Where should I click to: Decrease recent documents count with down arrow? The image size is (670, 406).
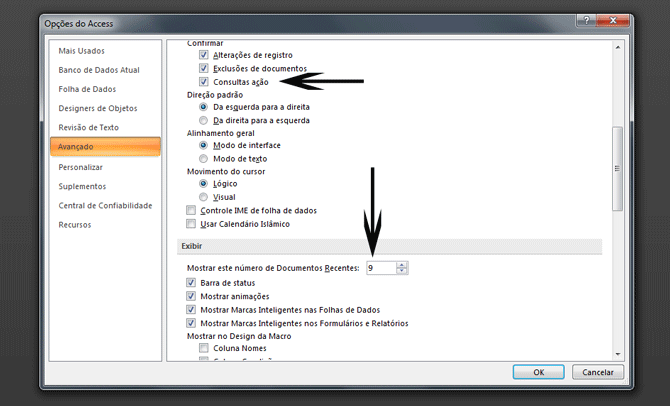tap(402, 271)
